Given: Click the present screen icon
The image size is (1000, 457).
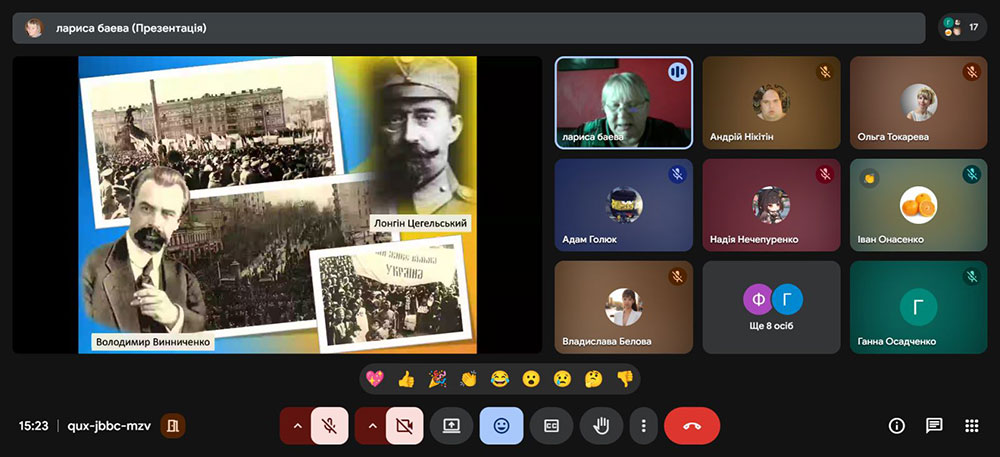Looking at the screenshot, I should pyautogui.click(x=451, y=425).
